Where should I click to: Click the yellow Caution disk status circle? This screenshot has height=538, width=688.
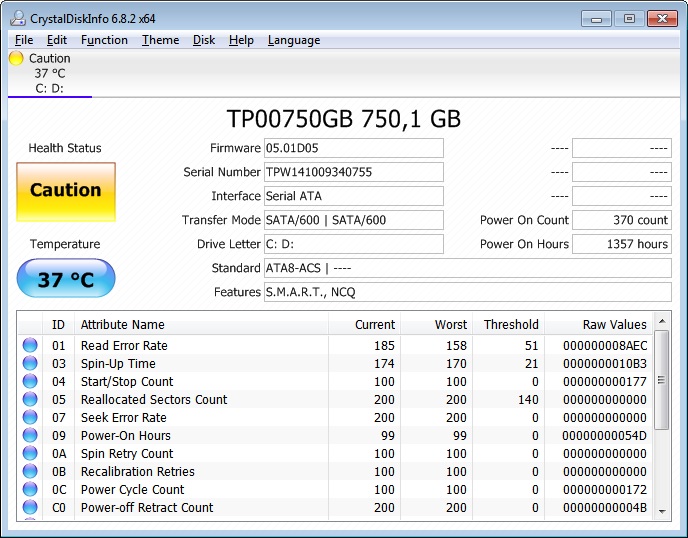(x=16, y=58)
